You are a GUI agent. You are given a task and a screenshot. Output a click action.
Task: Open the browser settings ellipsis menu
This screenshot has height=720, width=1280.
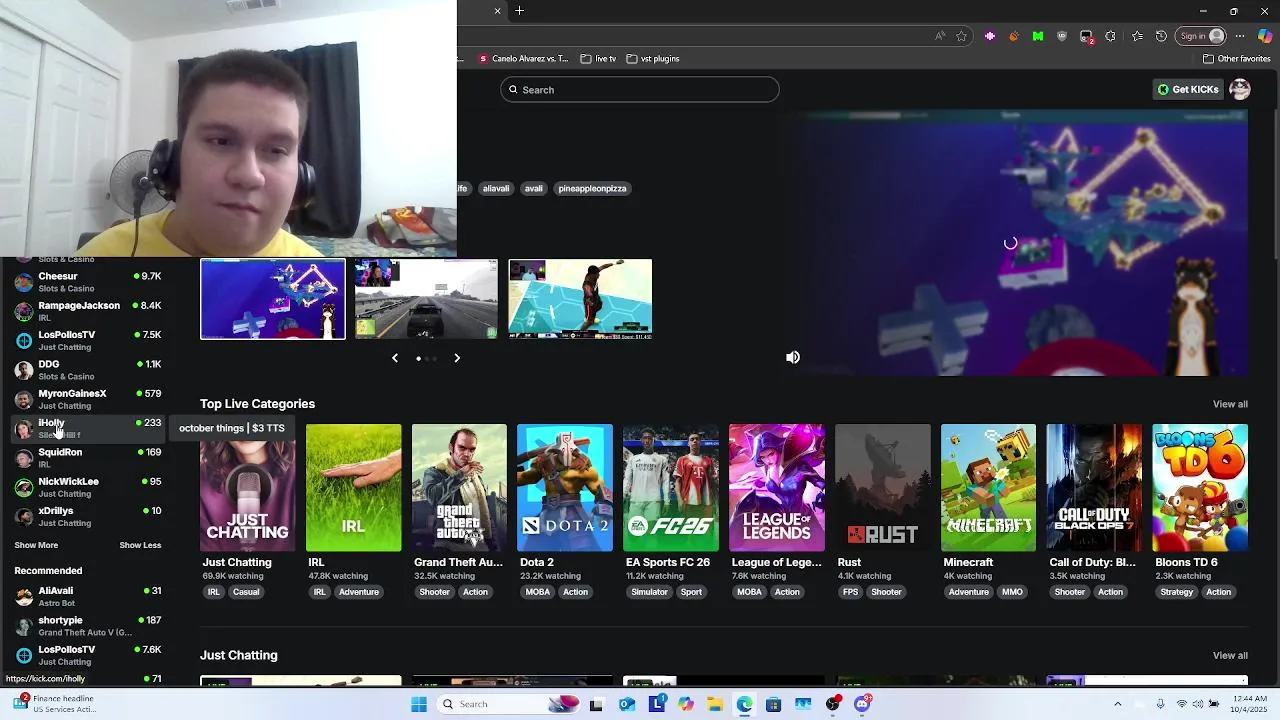[1240, 36]
